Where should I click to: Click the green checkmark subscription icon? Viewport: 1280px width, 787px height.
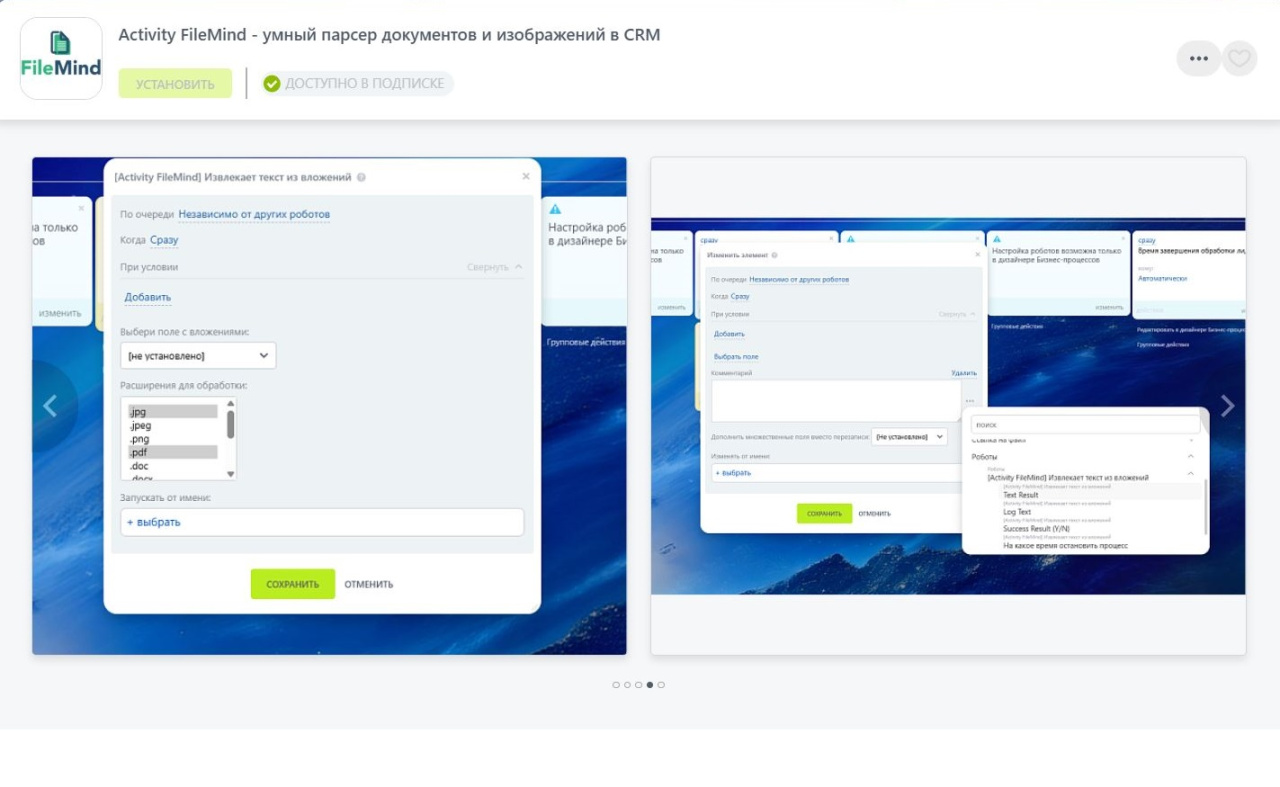[x=271, y=84]
